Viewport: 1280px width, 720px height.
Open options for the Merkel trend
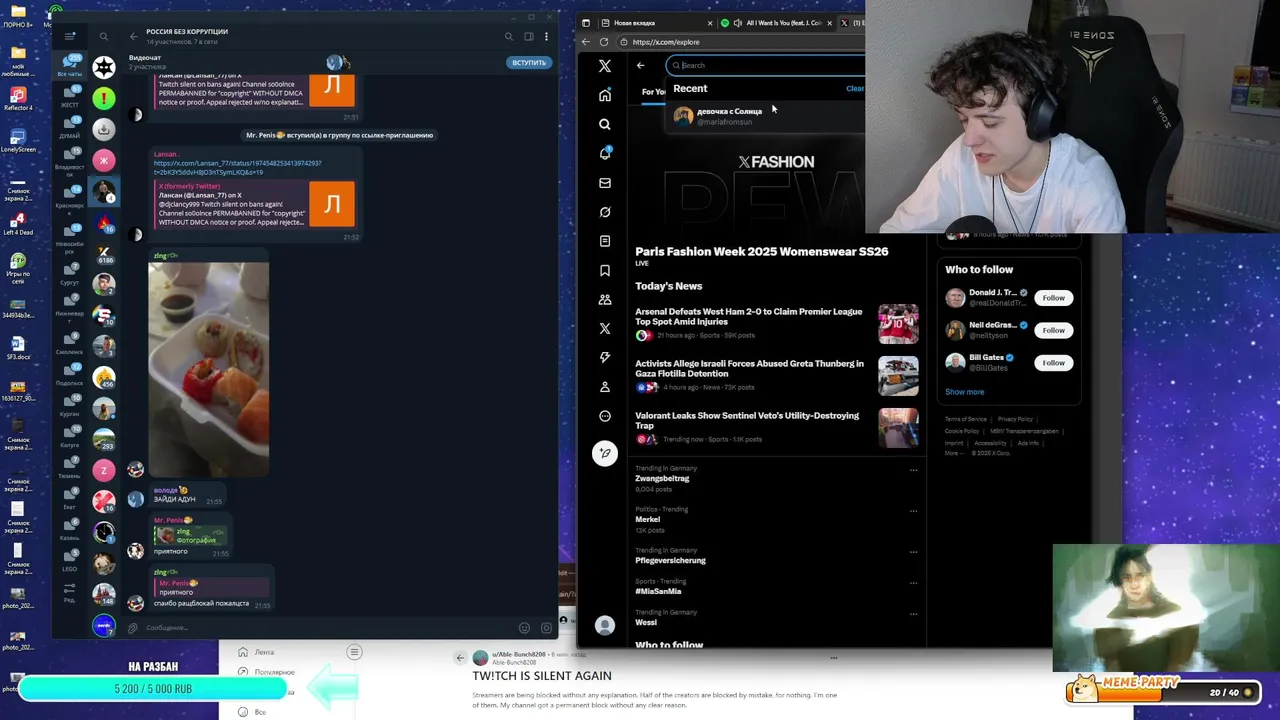[x=913, y=510]
